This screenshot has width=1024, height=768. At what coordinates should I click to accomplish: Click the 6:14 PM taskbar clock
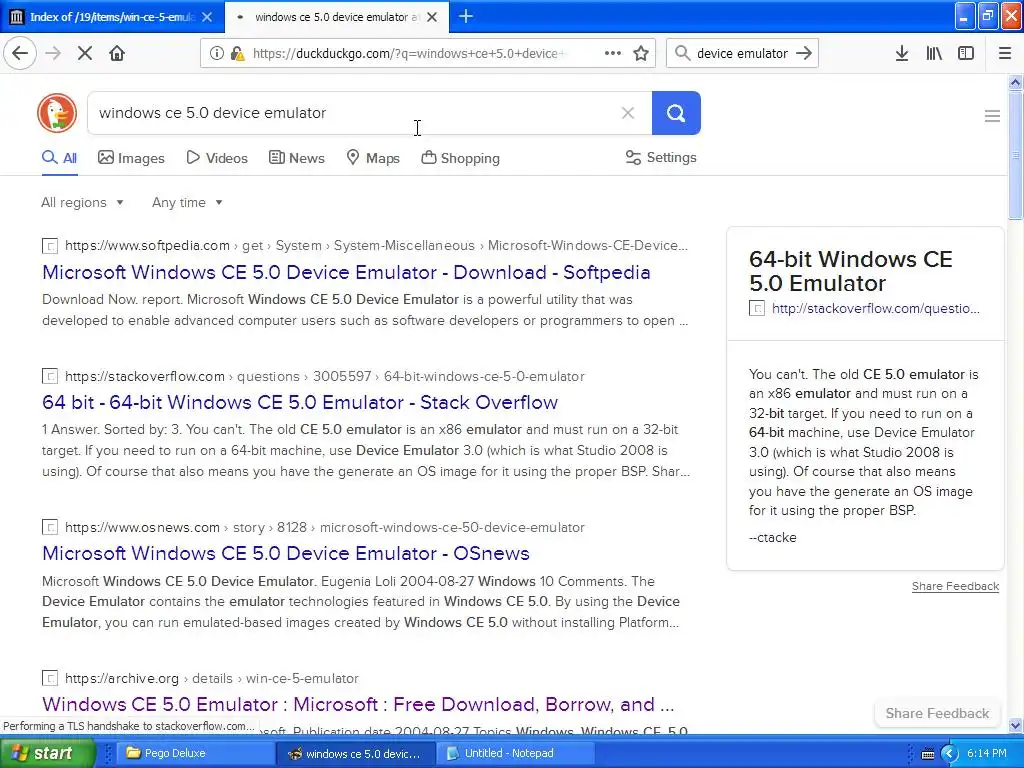click(987, 754)
